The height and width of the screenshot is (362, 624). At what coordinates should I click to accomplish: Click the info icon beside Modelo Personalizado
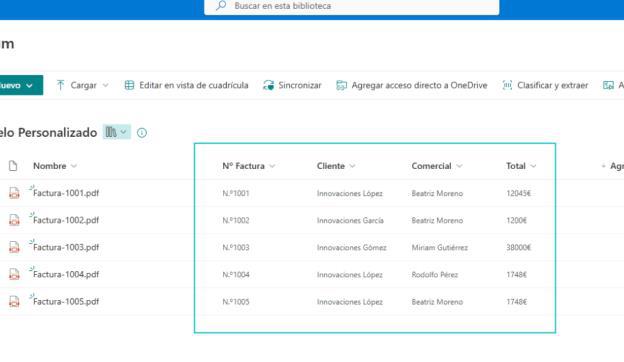point(142,133)
